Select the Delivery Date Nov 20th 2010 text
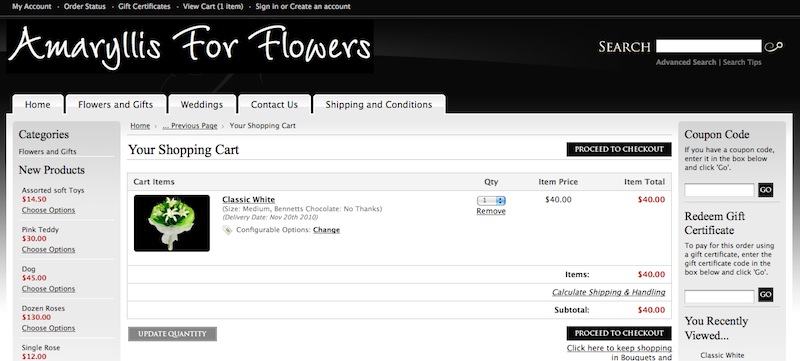 pyautogui.click(x=270, y=217)
